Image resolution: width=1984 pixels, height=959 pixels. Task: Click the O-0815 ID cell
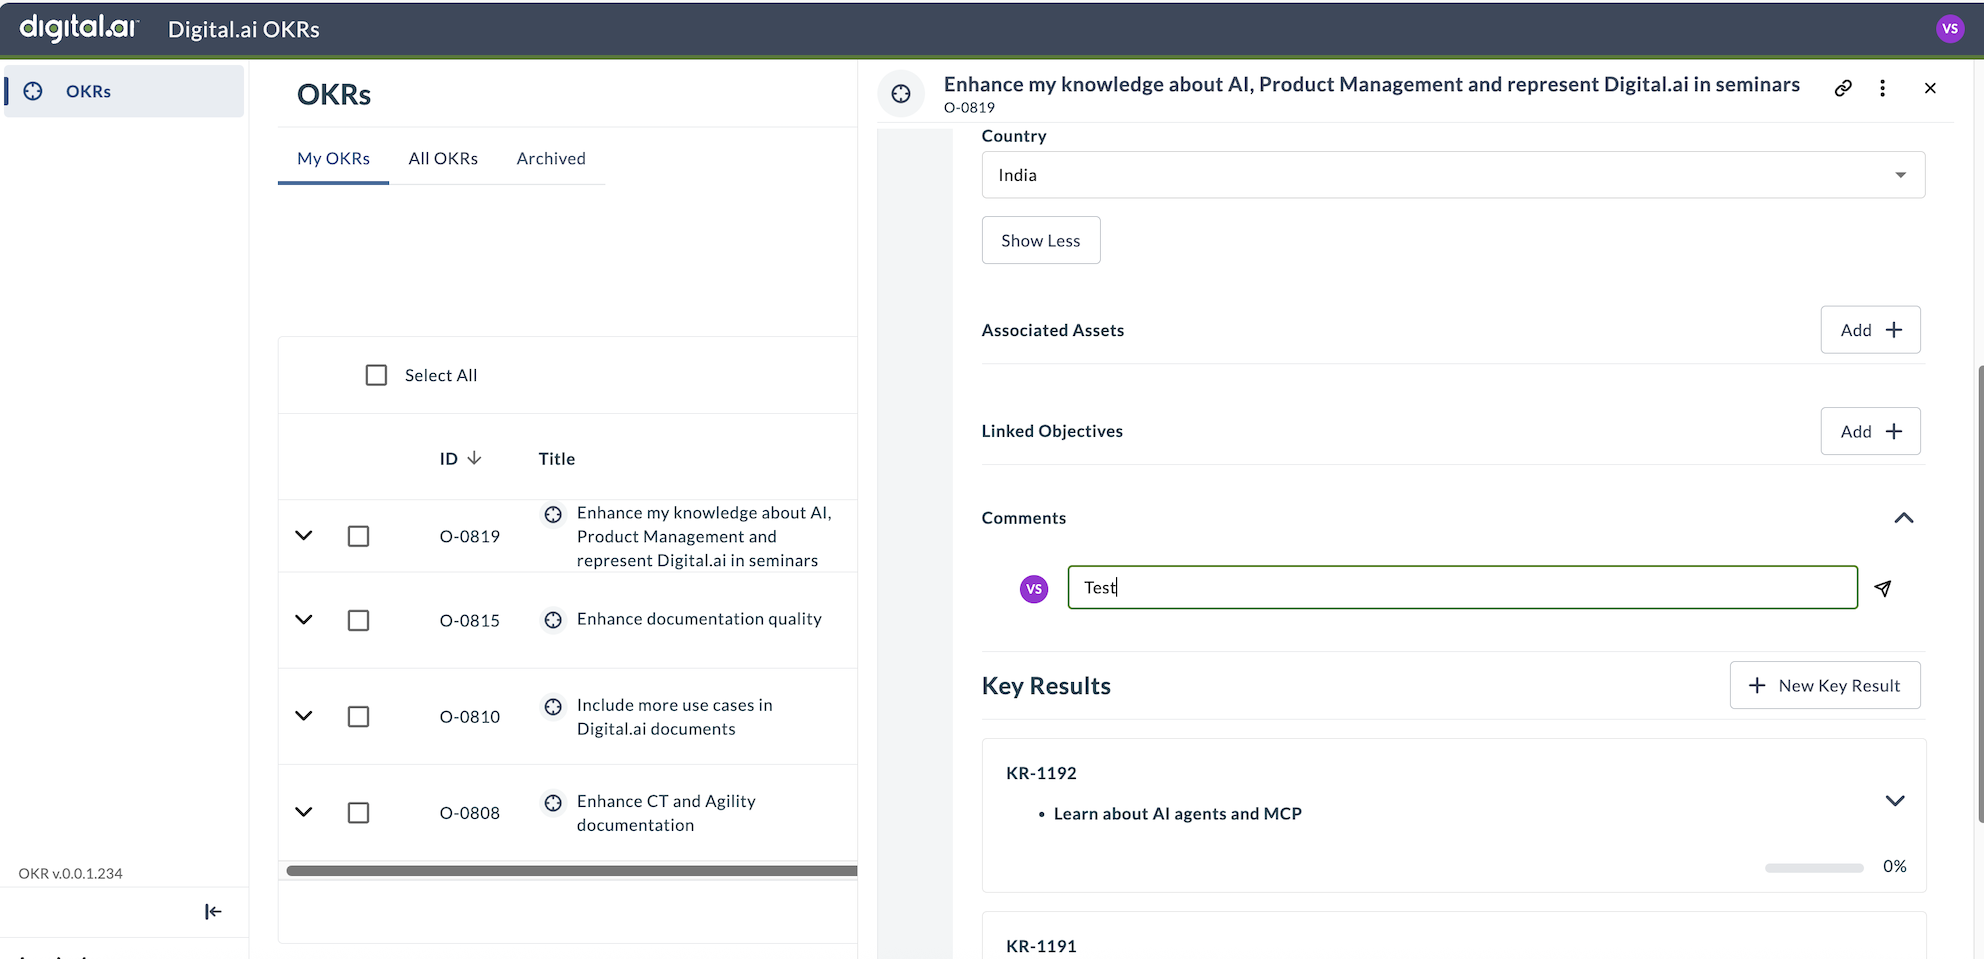point(470,620)
